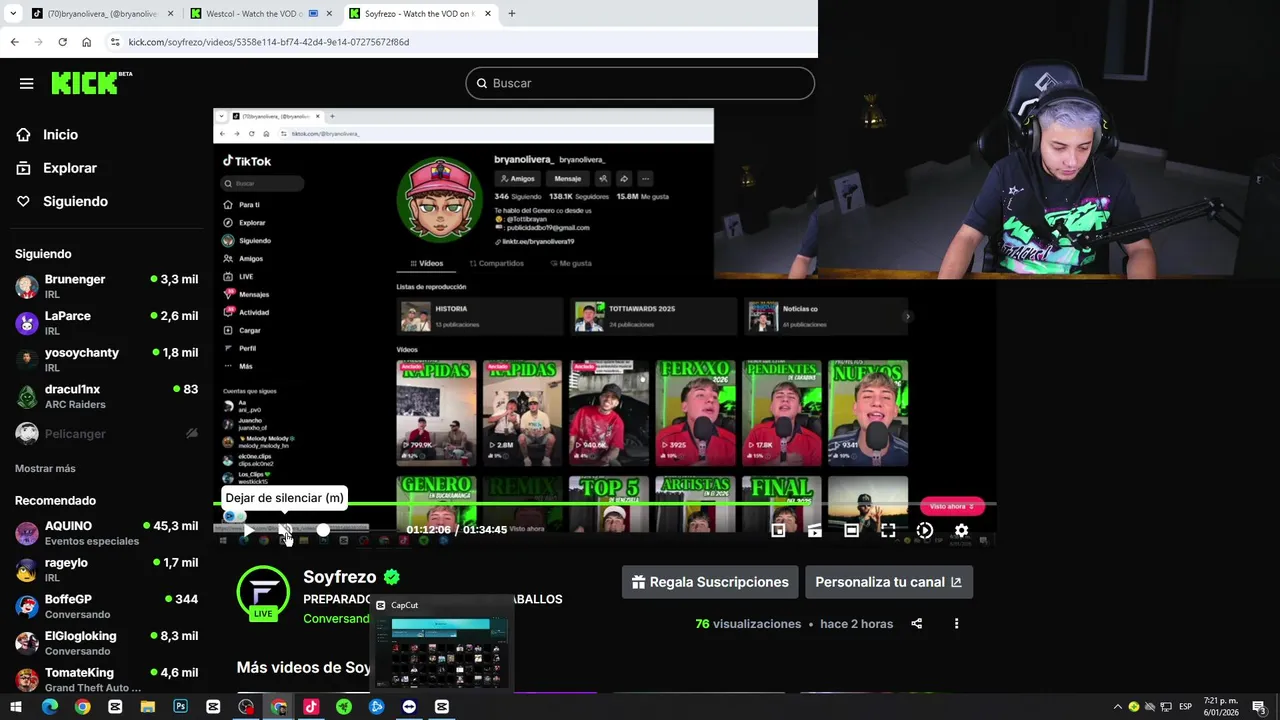Open yosoychanty channel from sidebar
Screen dimensions: 1280x720
(x=105, y=360)
